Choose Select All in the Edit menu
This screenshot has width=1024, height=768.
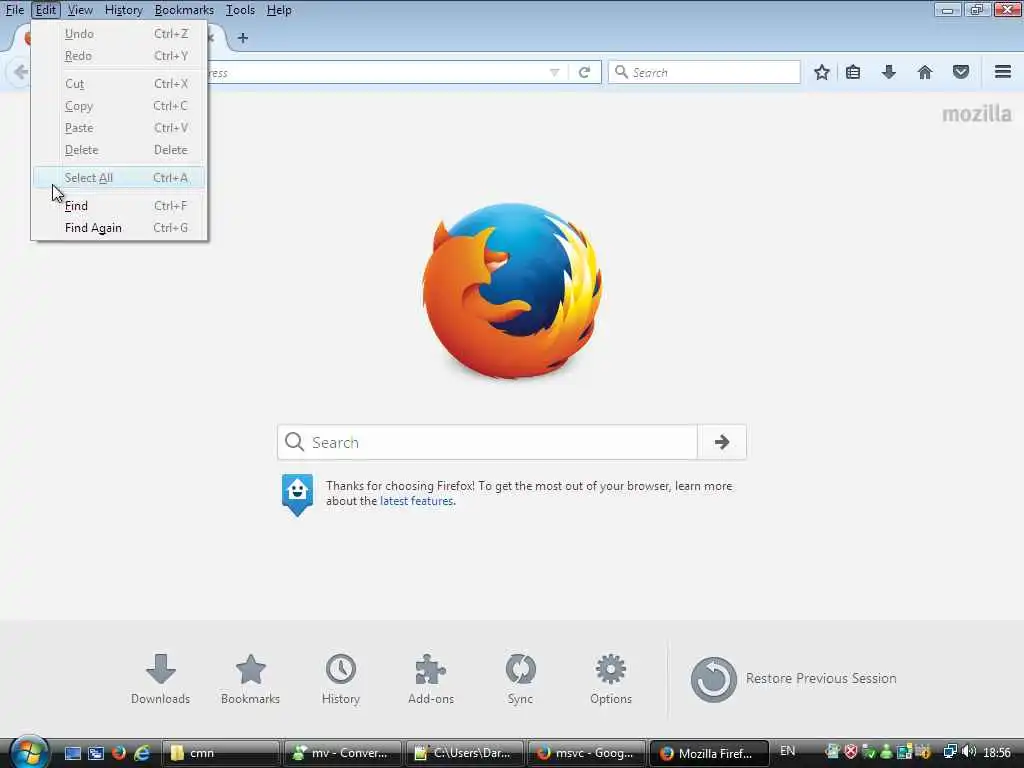pyautogui.click(x=119, y=178)
